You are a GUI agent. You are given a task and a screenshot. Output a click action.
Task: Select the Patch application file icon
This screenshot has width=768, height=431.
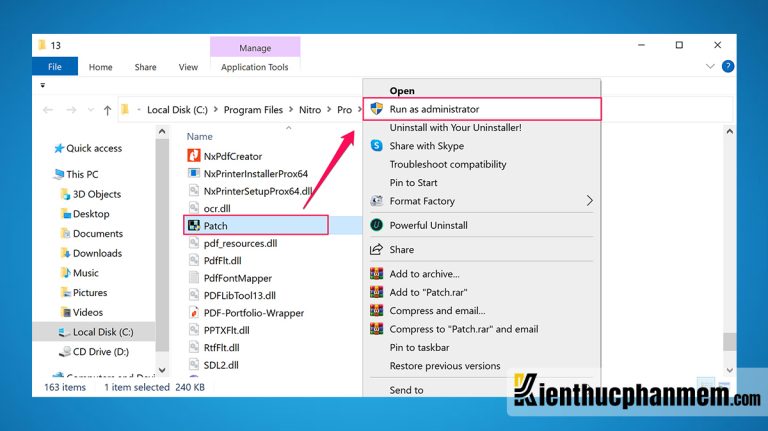pyautogui.click(x=194, y=225)
